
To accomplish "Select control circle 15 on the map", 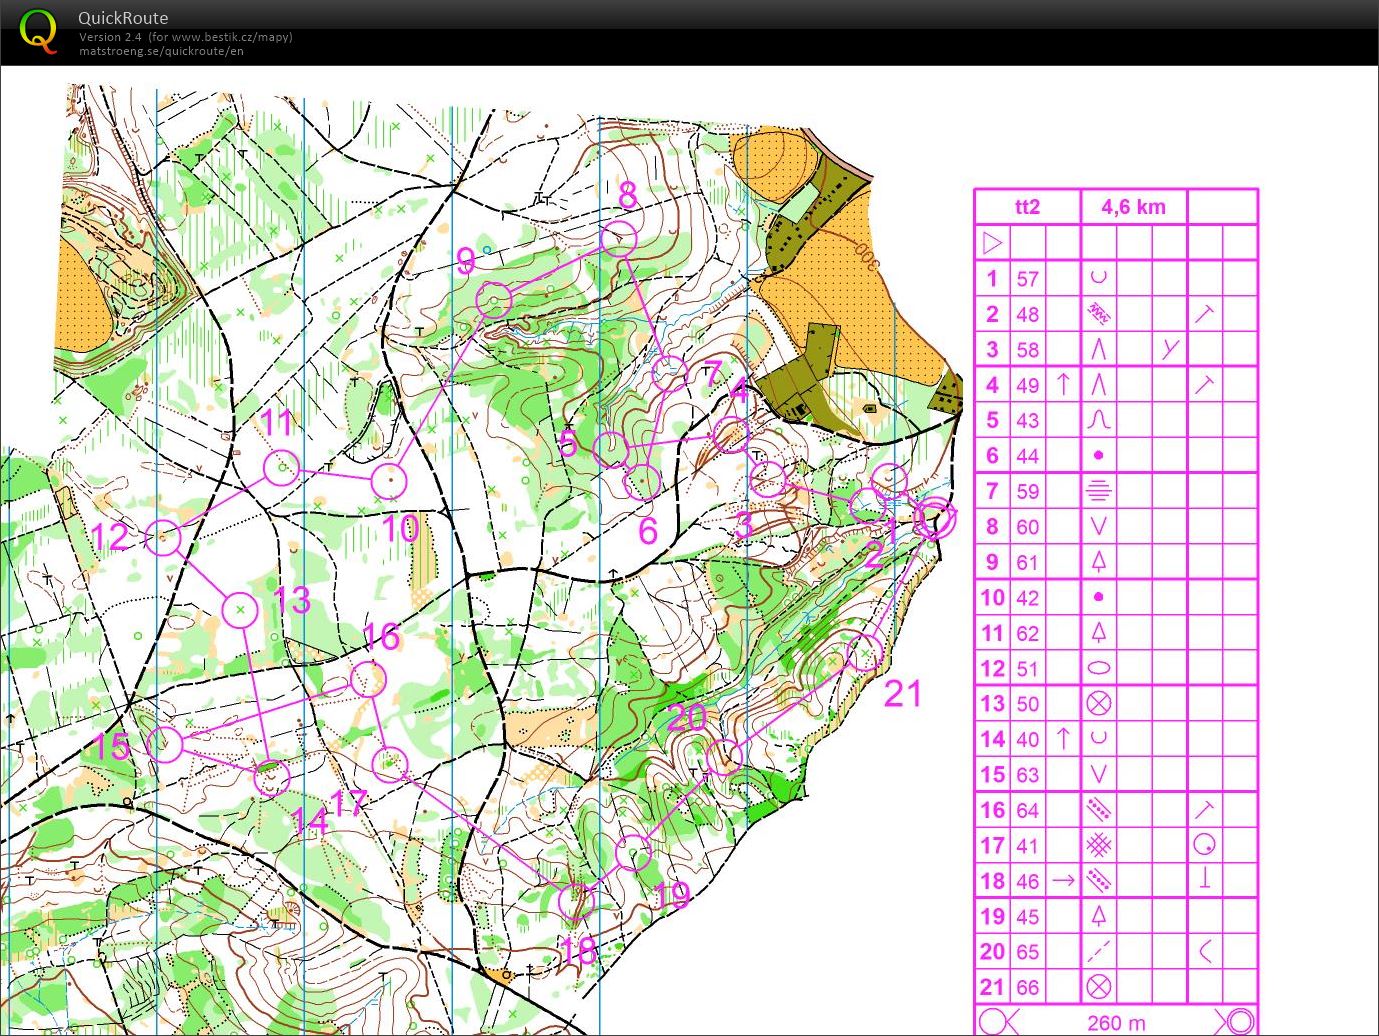I will click(x=165, y=744).
